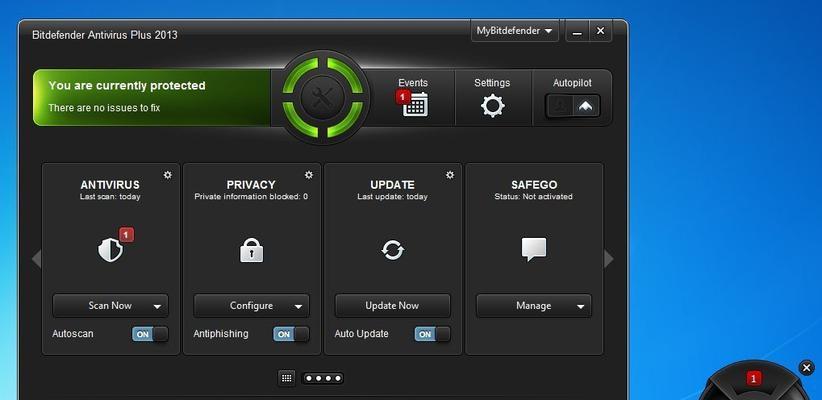Click the Update refresh arrows icon
The width and height of the screenshot is (822, 400).
click(393, 250)
